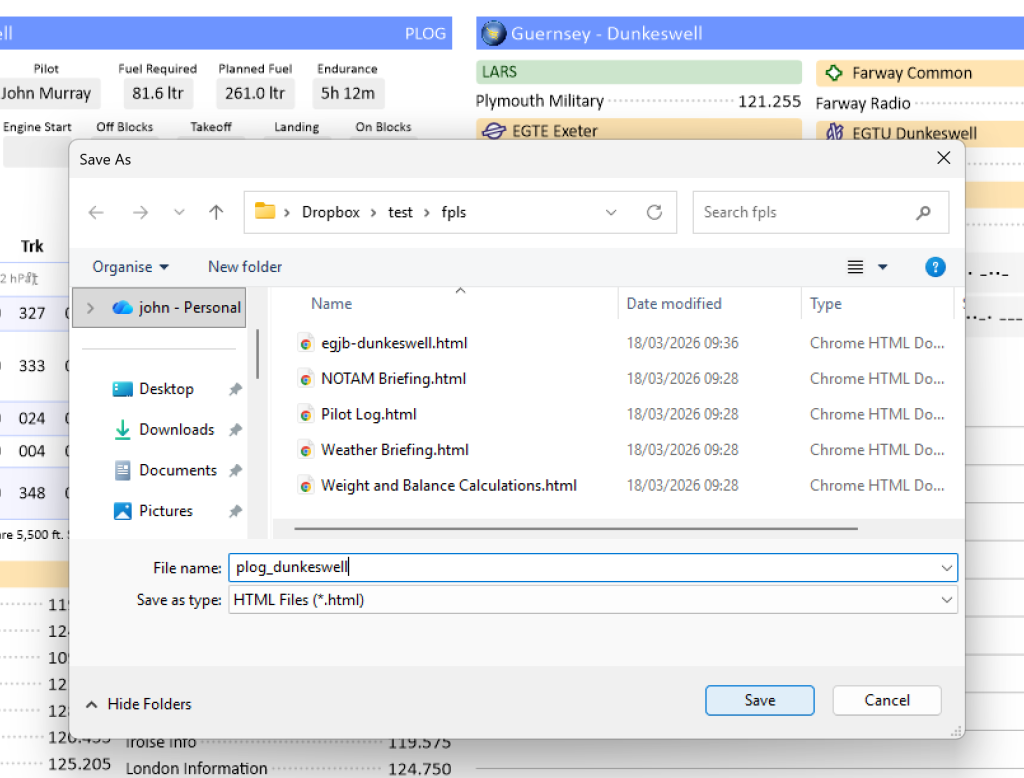
Task: Unpin the Documents folder pin icon
Action: tap(235, 471)
